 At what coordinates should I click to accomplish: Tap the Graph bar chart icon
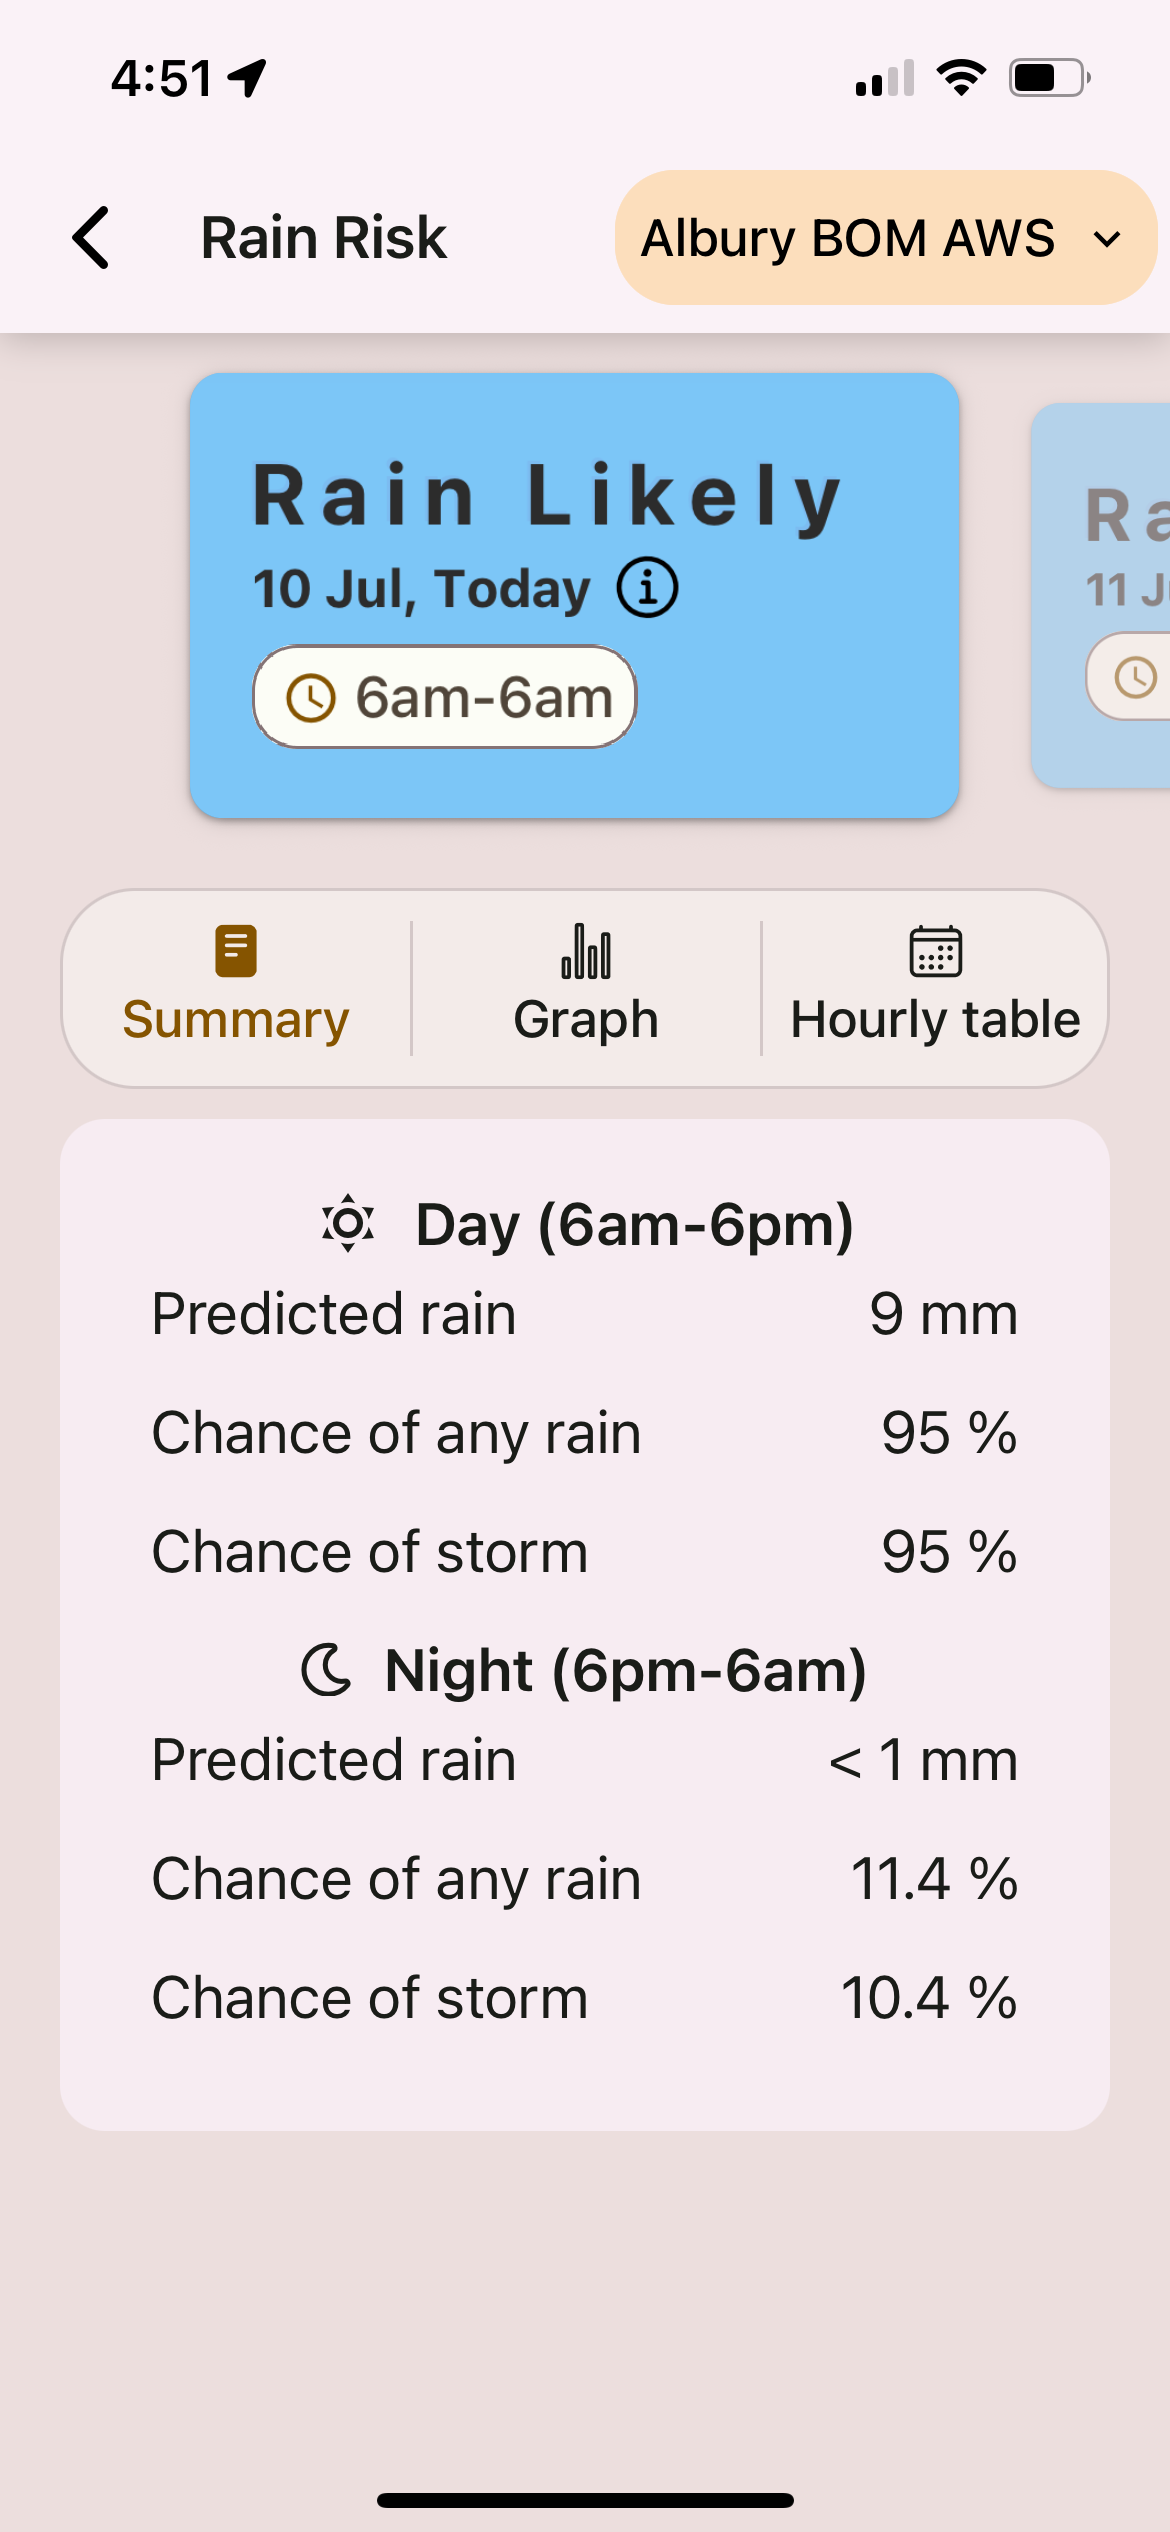[x=586, y=951]
